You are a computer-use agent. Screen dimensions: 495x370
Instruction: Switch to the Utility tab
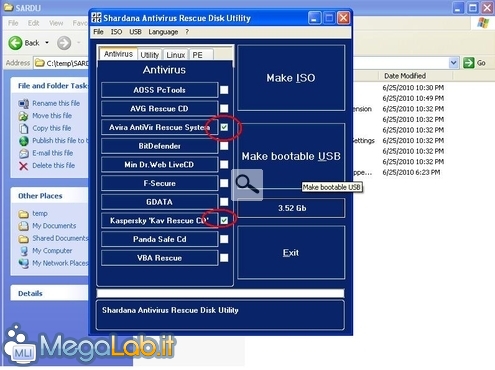tap(149, 55)
